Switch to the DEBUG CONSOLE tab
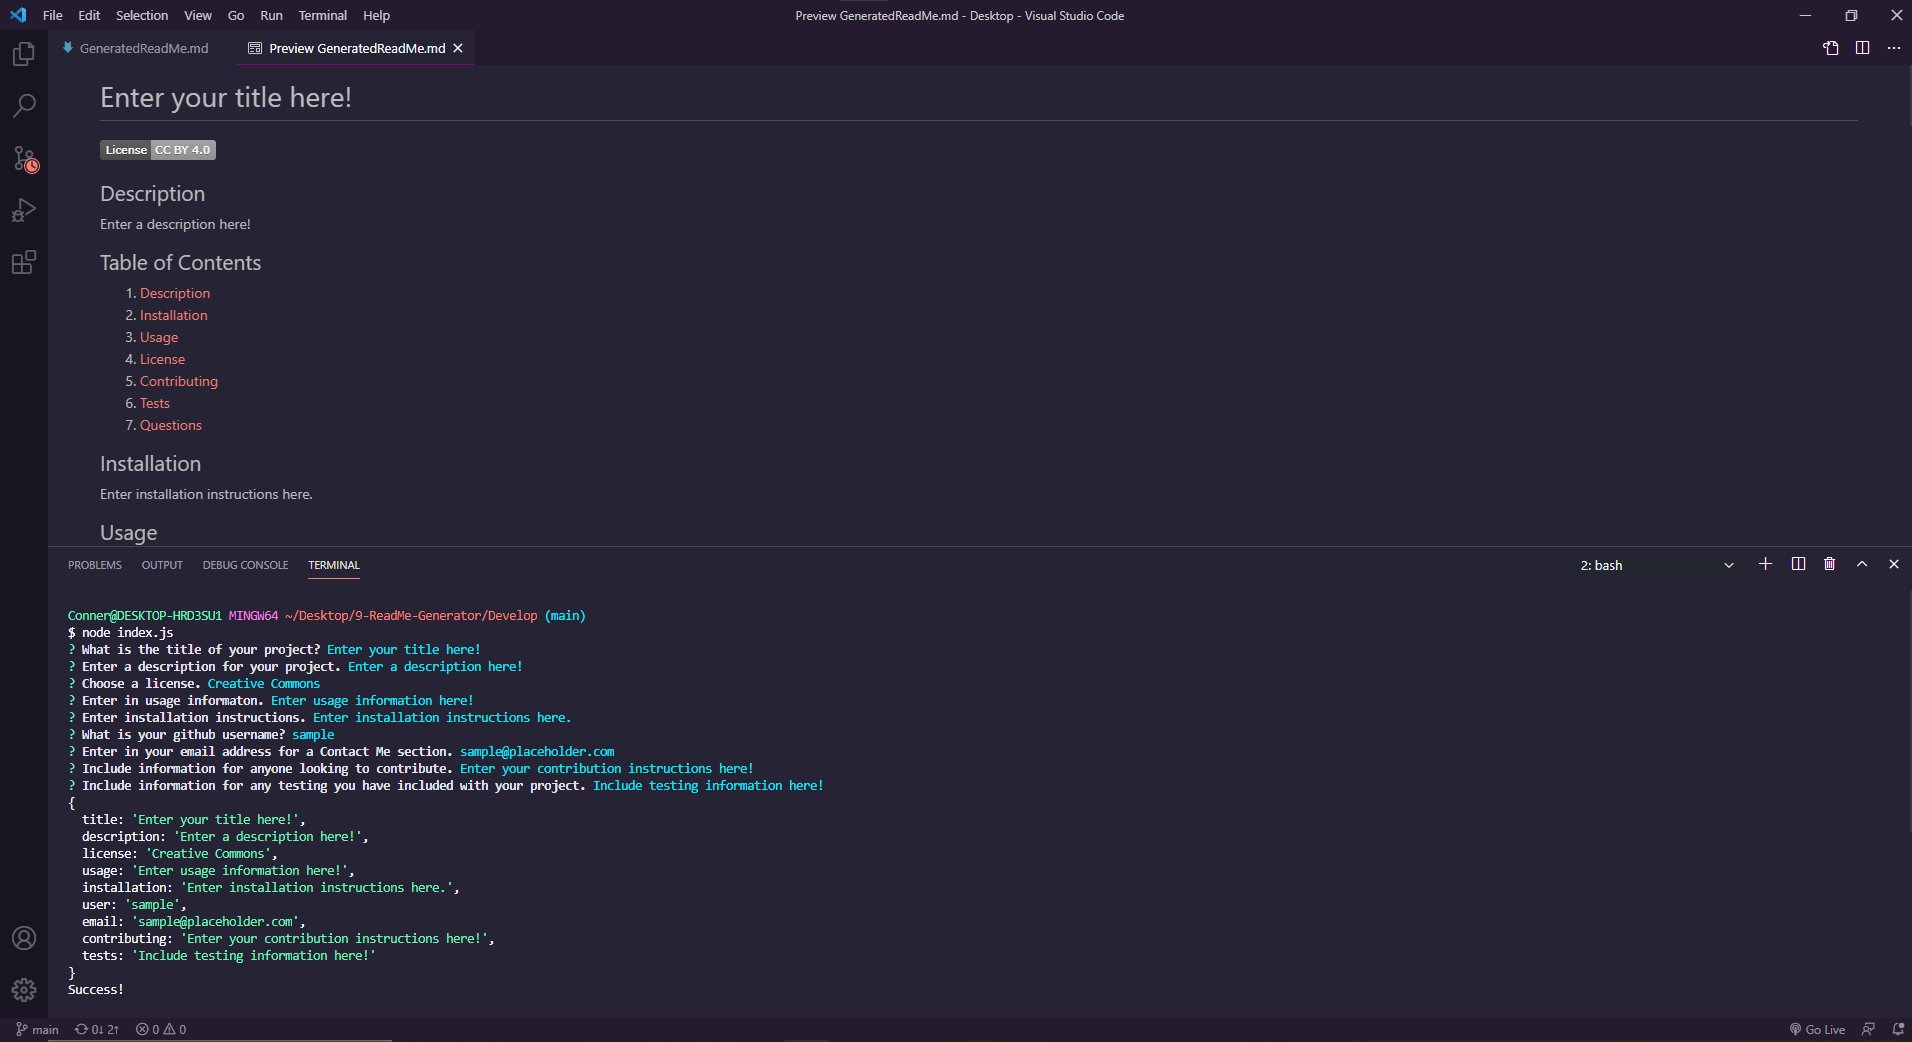Screen dimensions: 1912x1042 (245, 565)
